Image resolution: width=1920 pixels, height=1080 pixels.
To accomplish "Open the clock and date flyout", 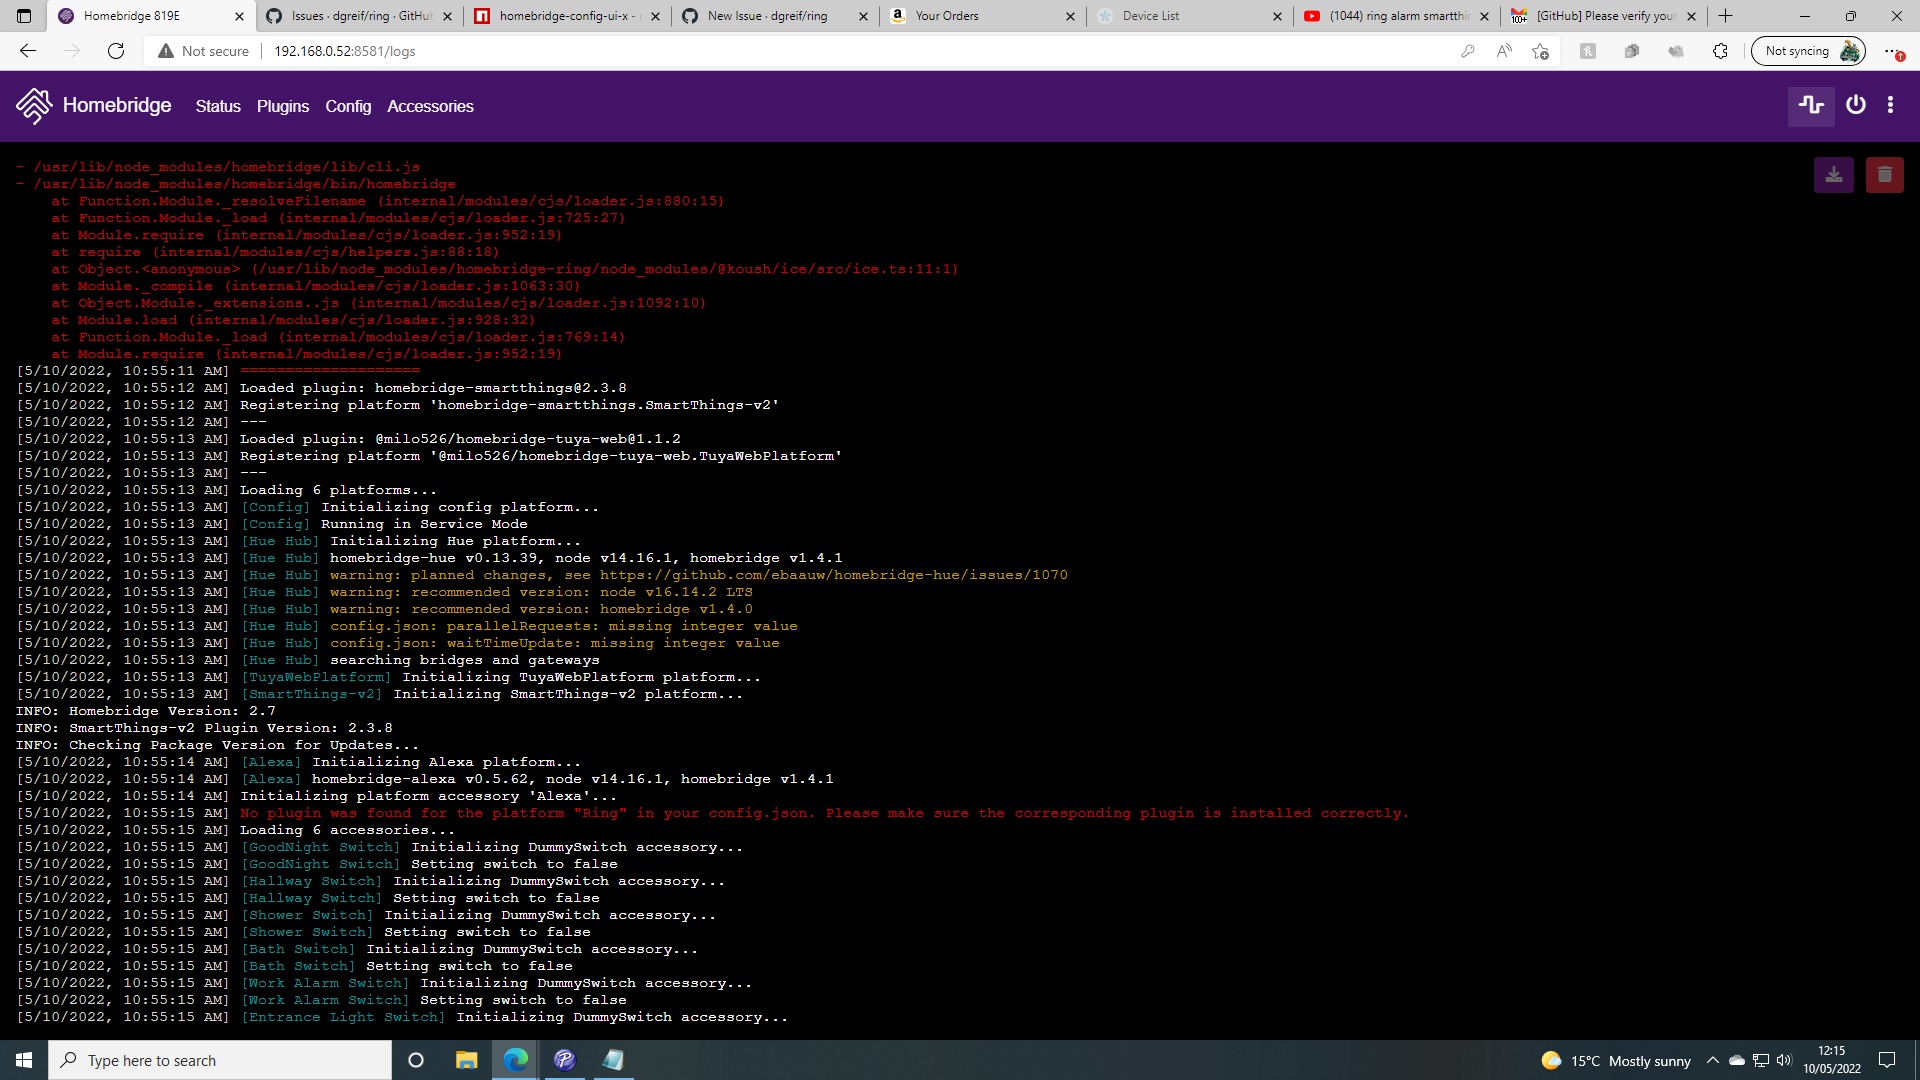I will pos(1832,1060).
